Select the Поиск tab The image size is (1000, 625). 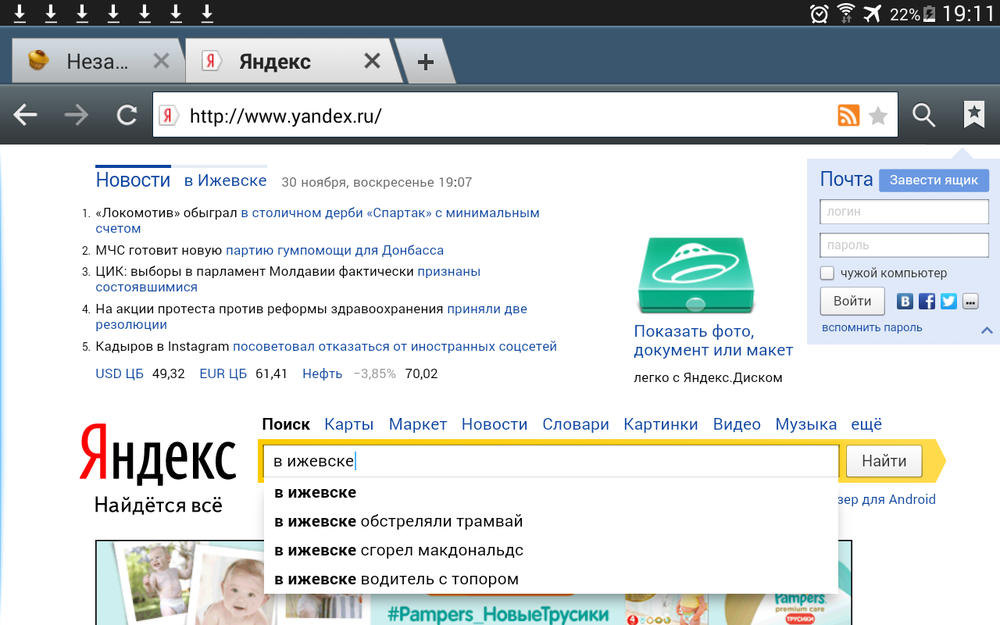[x=286, y=424]
